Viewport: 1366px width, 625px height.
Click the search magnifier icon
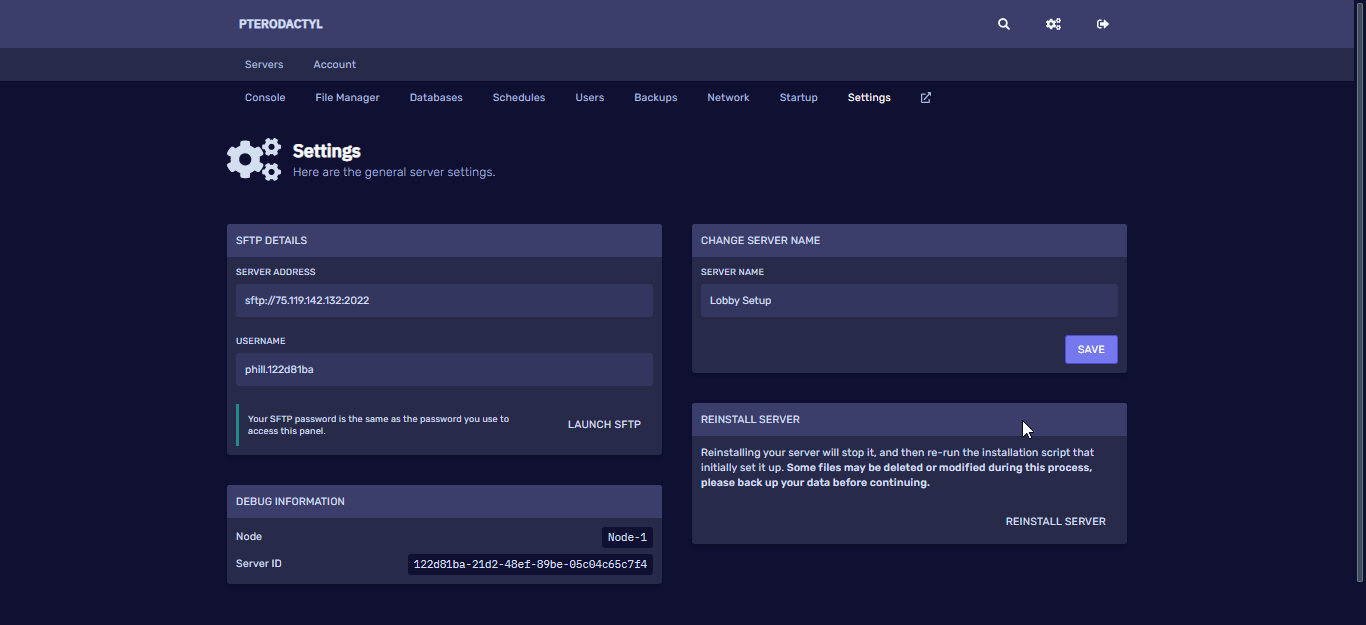tap(1004, 24)
